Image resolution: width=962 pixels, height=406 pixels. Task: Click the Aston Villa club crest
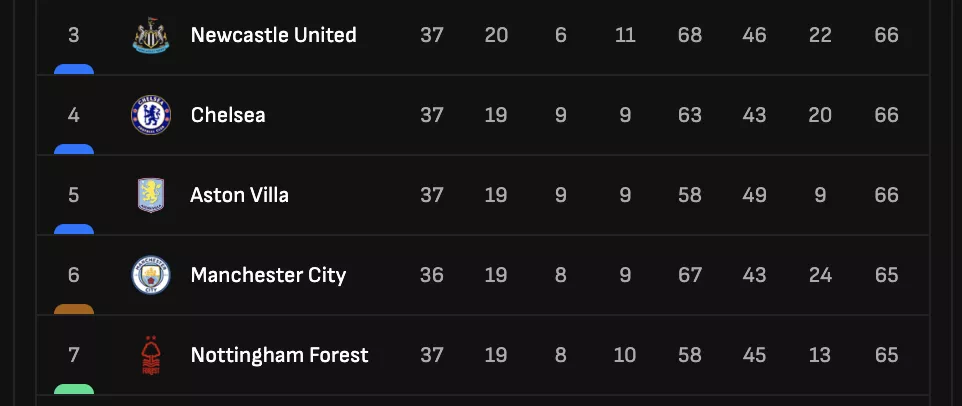[151, 195]
